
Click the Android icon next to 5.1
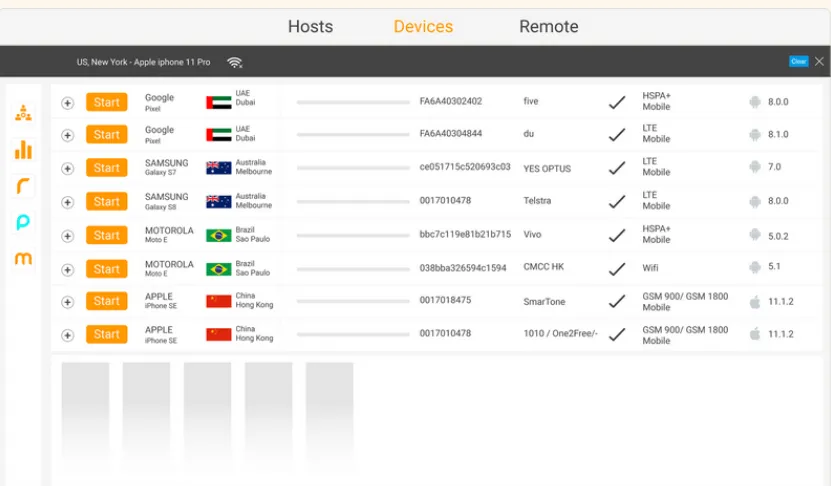point(755,267)
